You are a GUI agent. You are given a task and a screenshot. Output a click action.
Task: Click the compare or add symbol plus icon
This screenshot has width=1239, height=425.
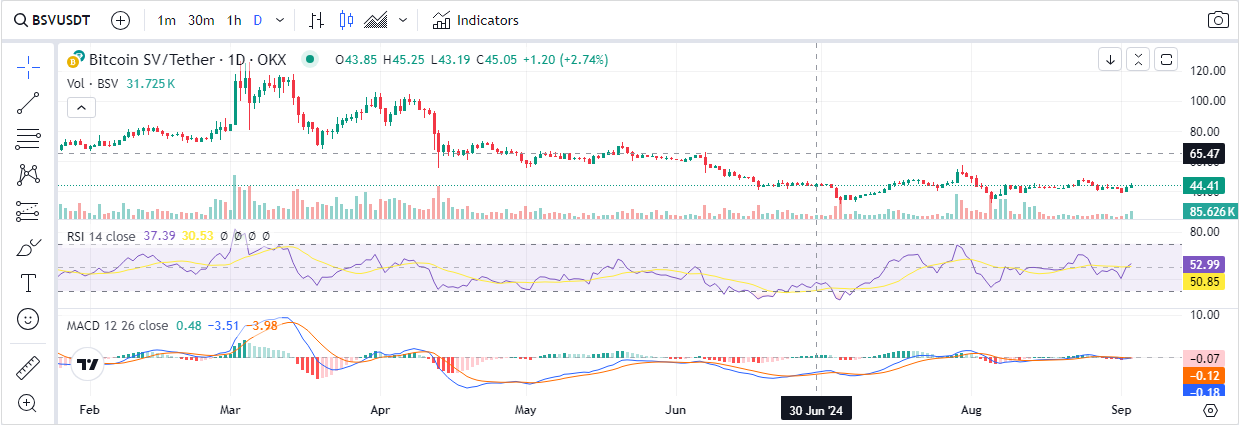[x=120, y=20]
